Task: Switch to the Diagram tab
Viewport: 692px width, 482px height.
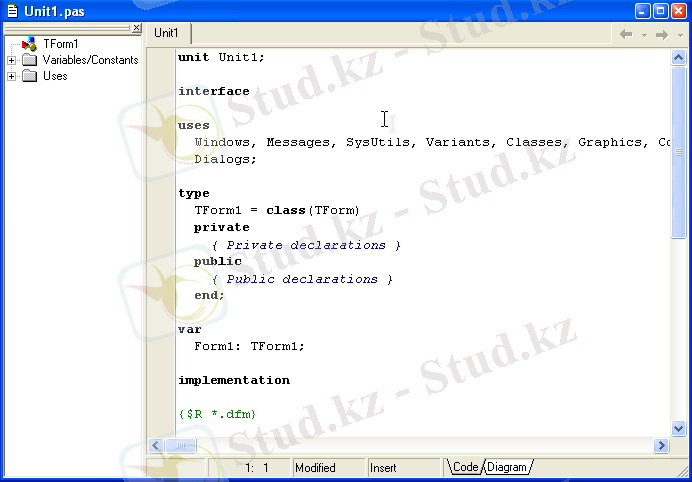Action: pyautogui.click(x=507, y=467)
